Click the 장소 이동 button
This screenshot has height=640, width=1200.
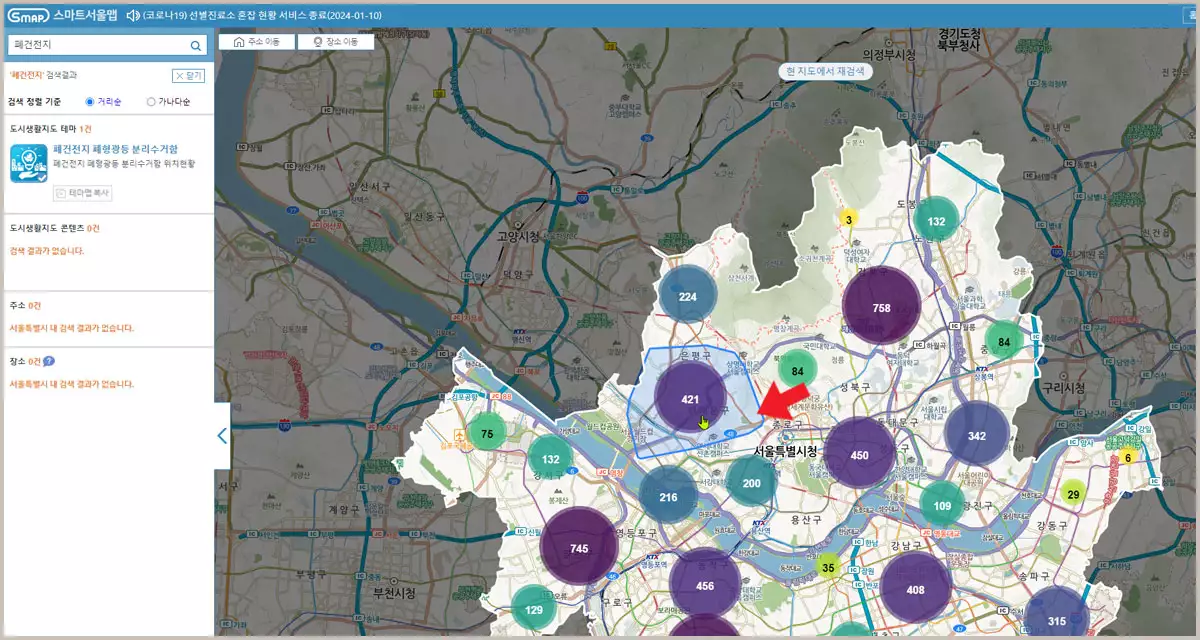click(x=335, y=42)
